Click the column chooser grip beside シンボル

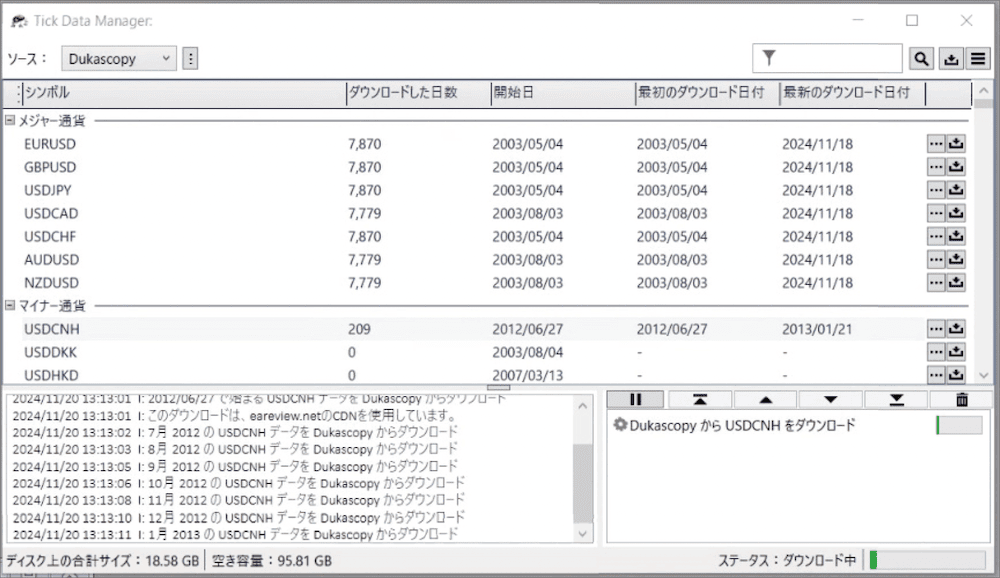click(x=18, y=93)
